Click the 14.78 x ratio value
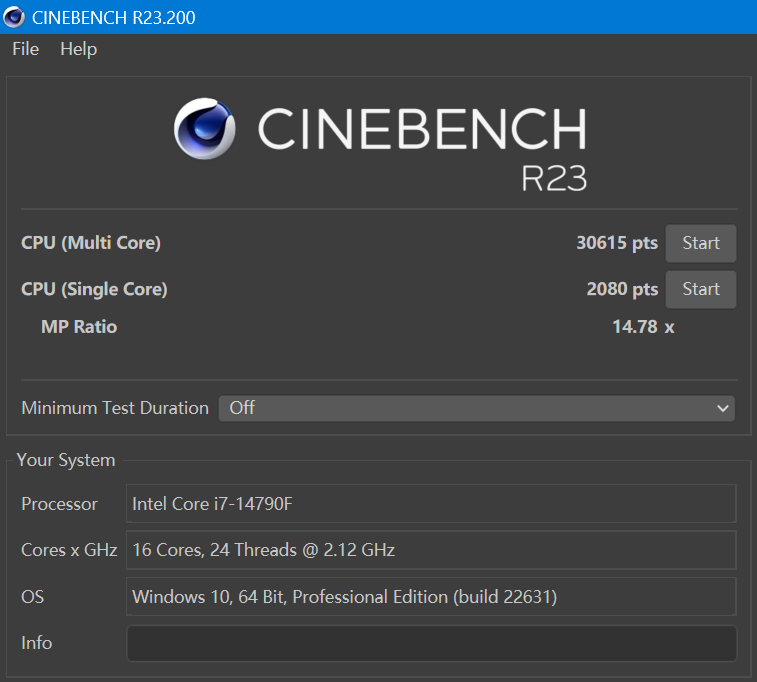 [642, 326]
